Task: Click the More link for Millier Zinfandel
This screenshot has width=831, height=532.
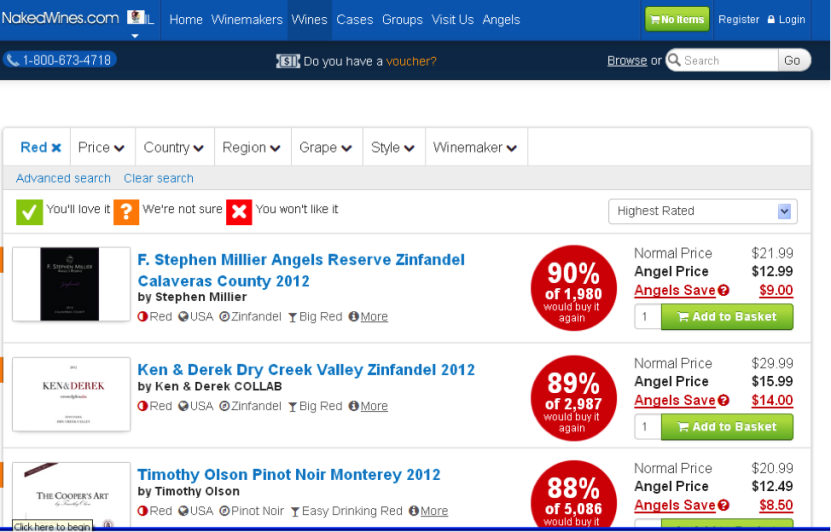Action: pyautogui.click(x=374, y=317)
